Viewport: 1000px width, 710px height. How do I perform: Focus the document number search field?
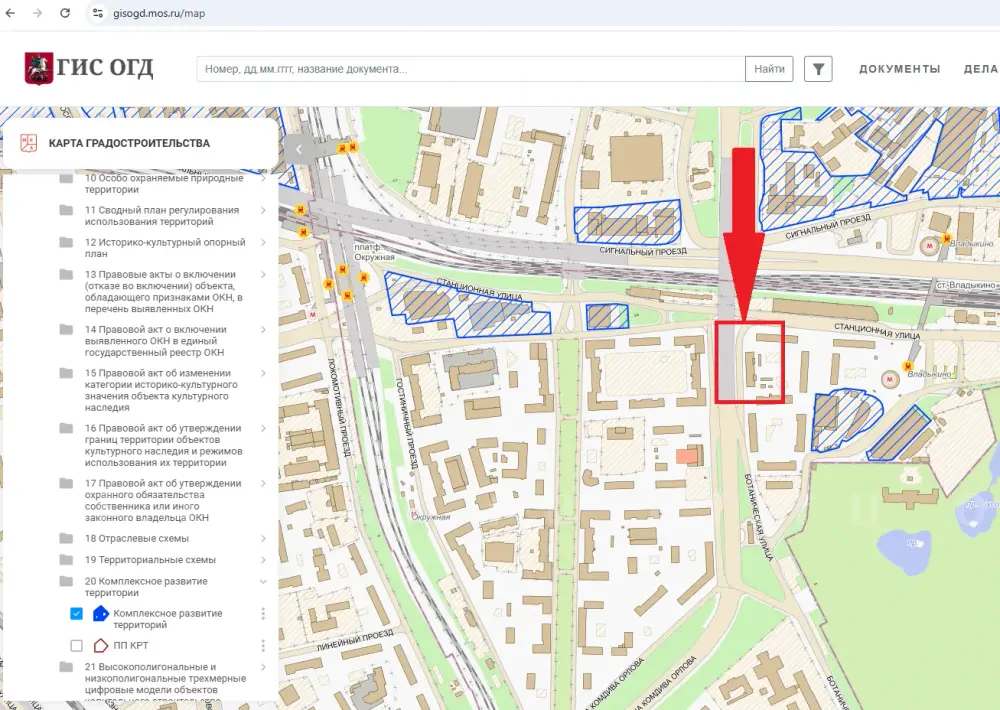coord(471,69)
